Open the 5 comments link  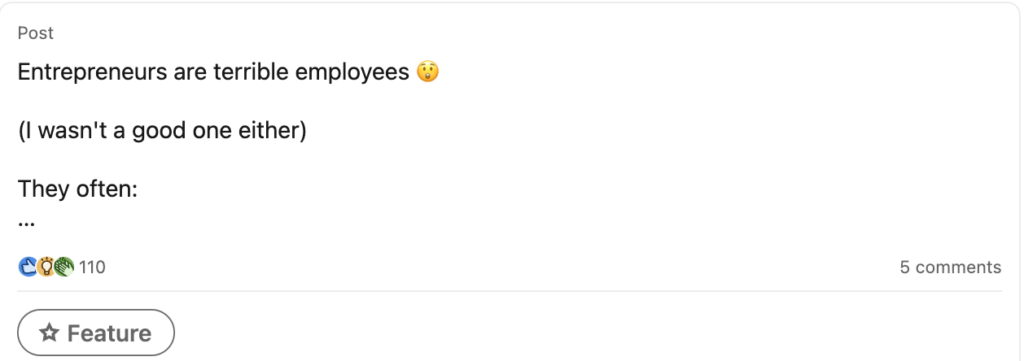950,267
